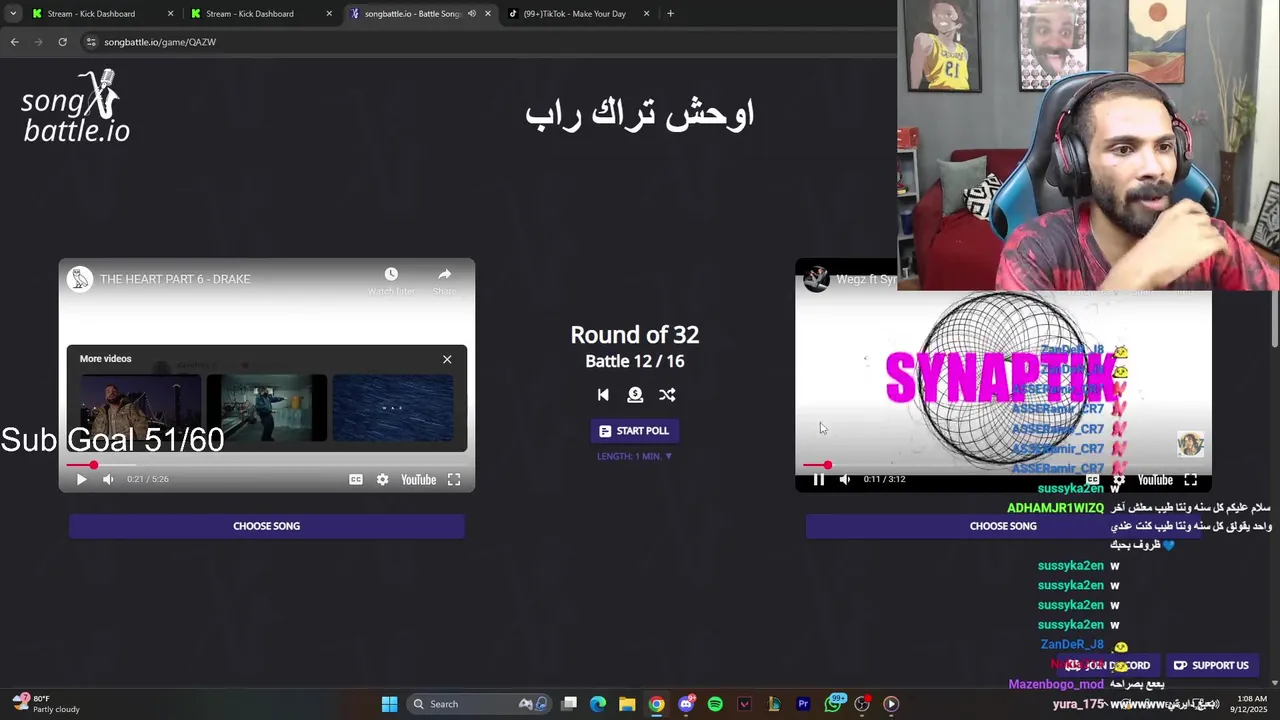
Task: Click chat username ADHAMJR1WIZQ
Action: [1055, 508]
